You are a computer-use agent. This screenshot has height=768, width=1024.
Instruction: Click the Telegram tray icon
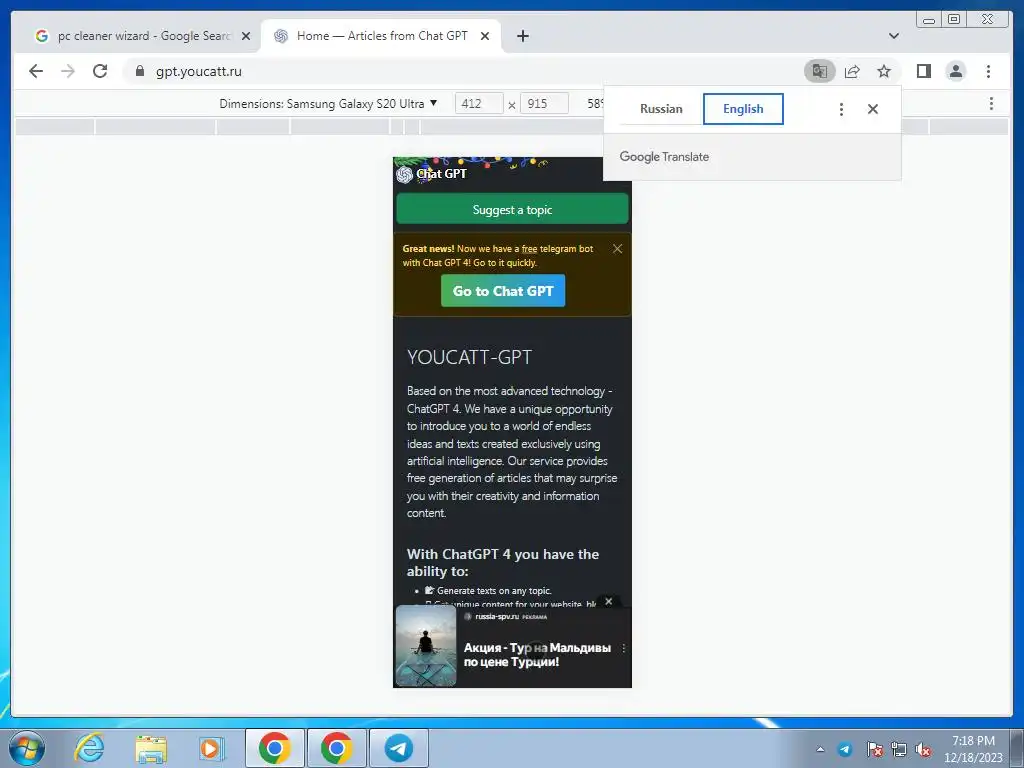844,750
